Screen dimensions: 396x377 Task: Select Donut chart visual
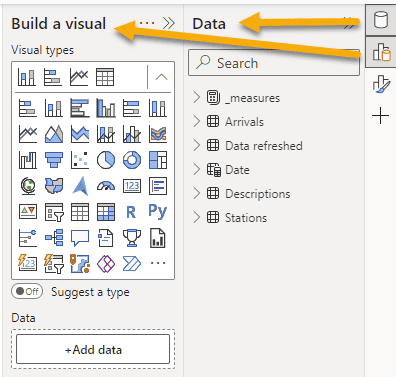[132, 160]
